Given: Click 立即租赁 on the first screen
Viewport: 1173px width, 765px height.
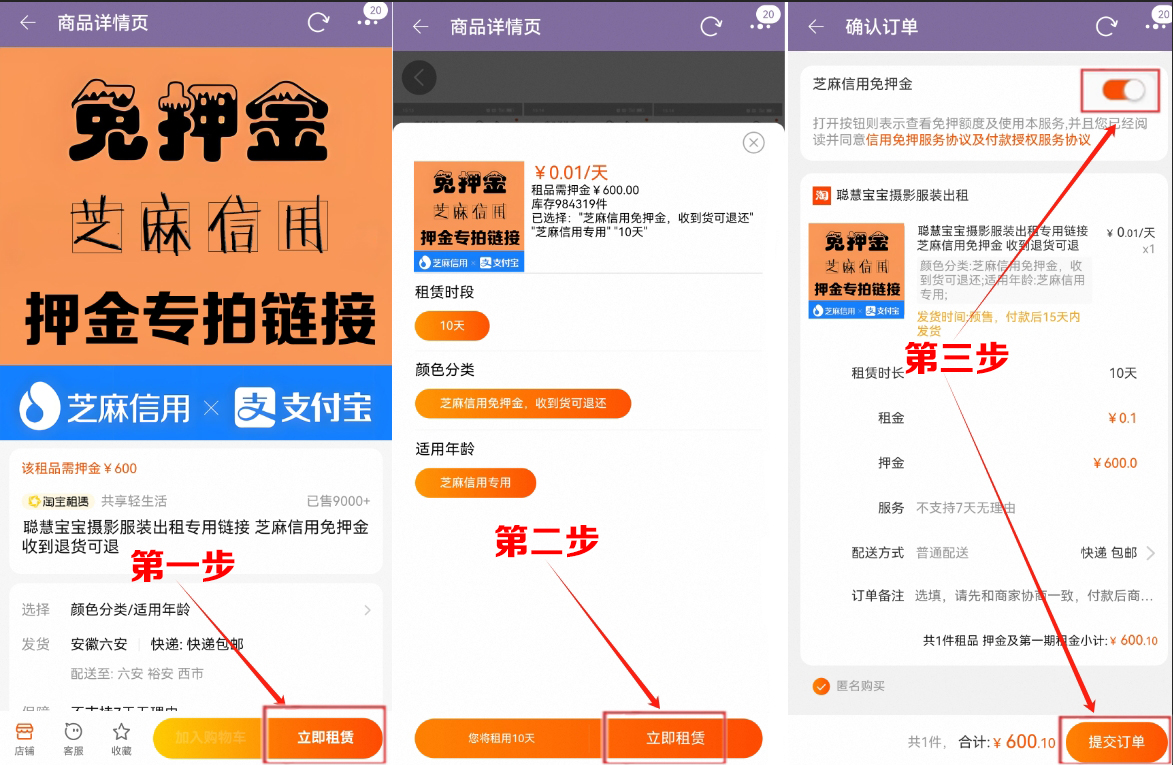Looking at the screenshot, I should pyautogui.click(x=325, y=737).
